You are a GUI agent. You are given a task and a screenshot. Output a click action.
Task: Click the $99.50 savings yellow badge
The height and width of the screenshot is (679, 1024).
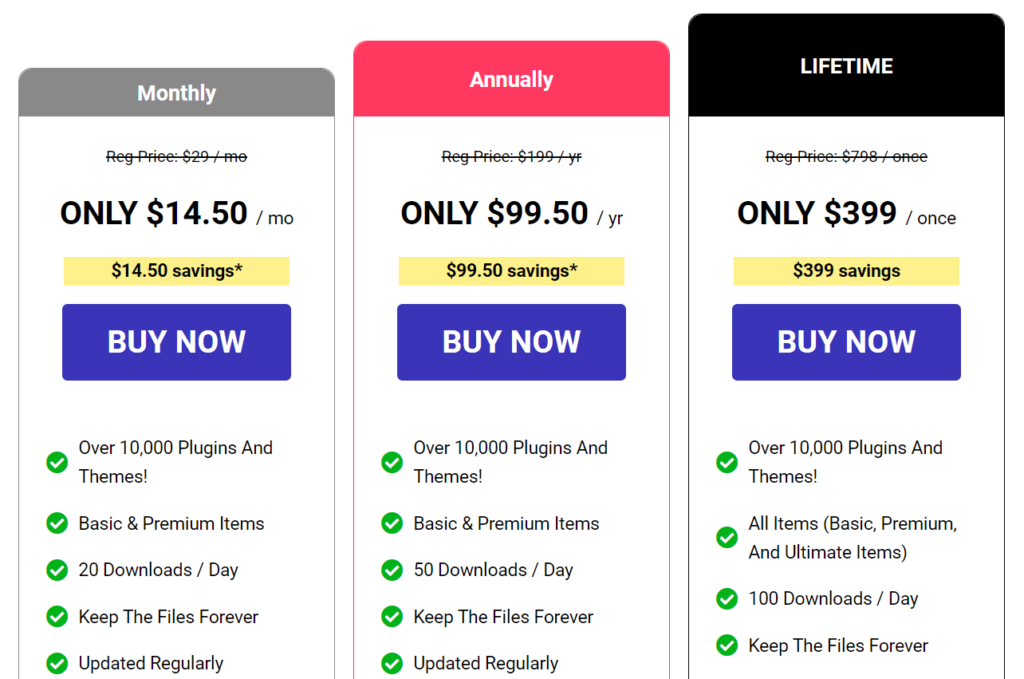coord(511,271)
